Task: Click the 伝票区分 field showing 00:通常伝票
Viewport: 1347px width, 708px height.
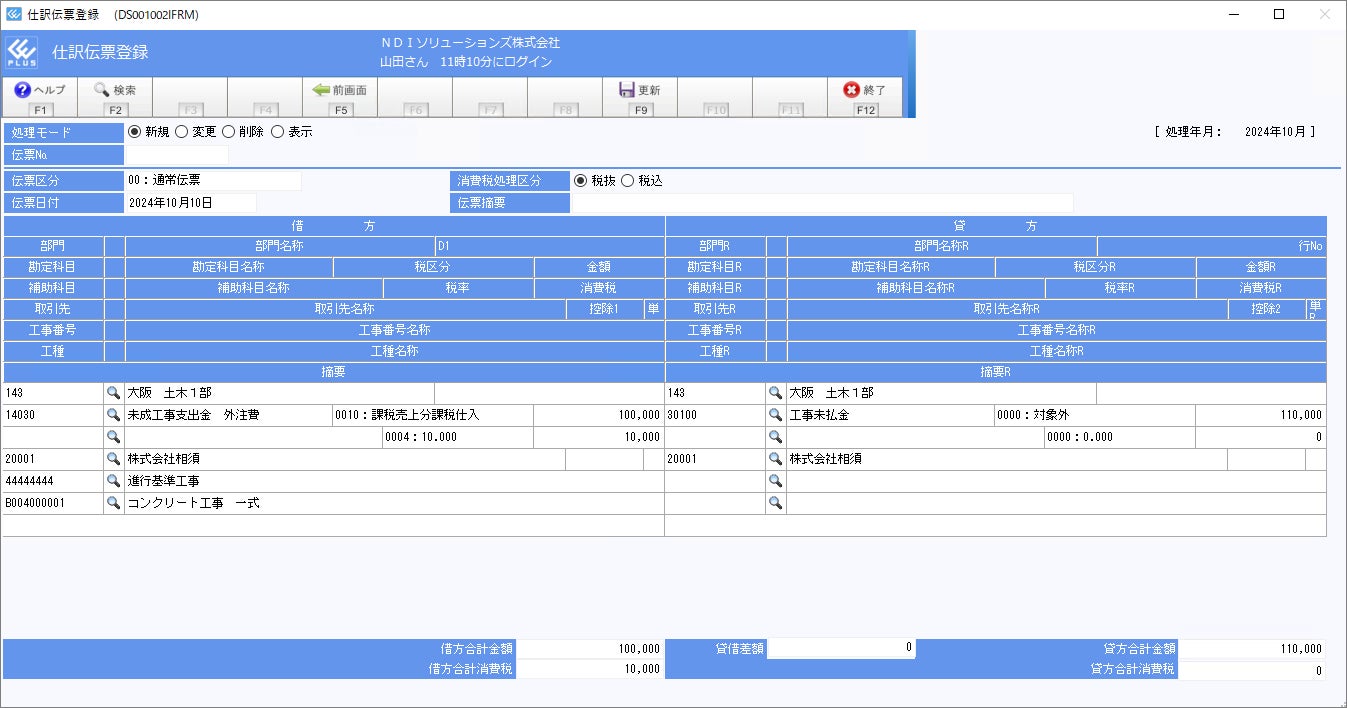Action: pyautogui.click(x=213, y=181)
